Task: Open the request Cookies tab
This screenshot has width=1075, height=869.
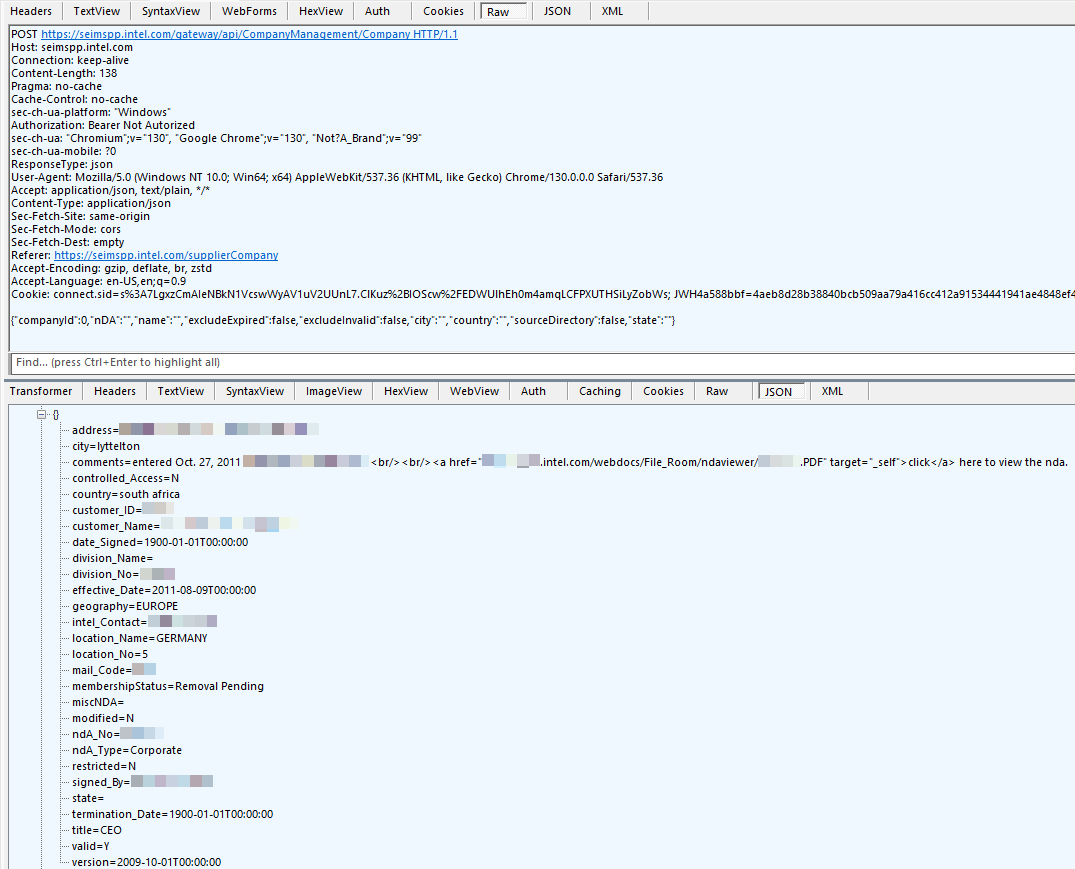Action: click(x=443, y=11)
